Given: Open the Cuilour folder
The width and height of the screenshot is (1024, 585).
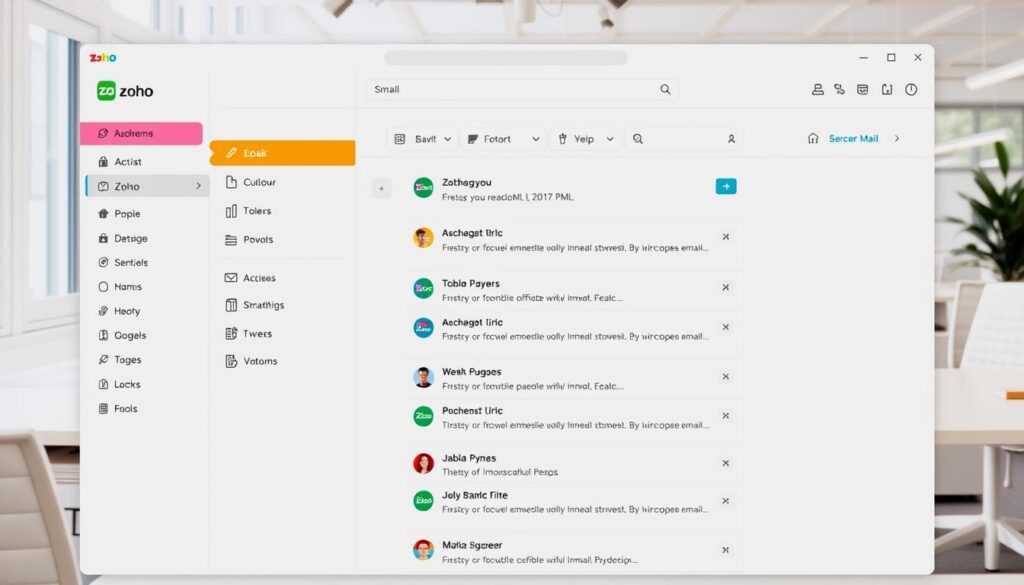Looking at the screenshot, I should [259, 182].
